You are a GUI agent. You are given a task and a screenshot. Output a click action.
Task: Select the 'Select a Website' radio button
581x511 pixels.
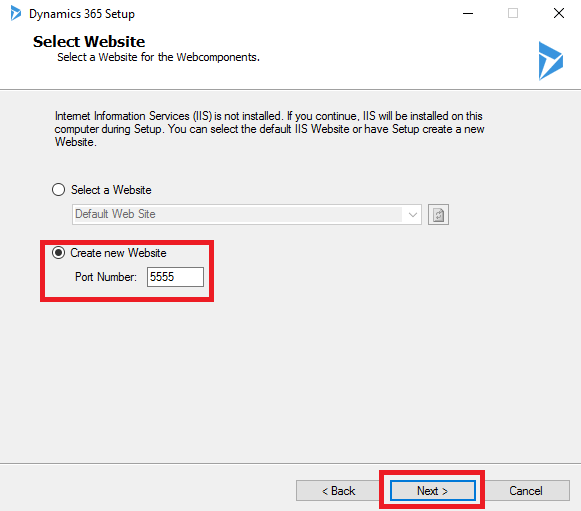pos(59,190)
